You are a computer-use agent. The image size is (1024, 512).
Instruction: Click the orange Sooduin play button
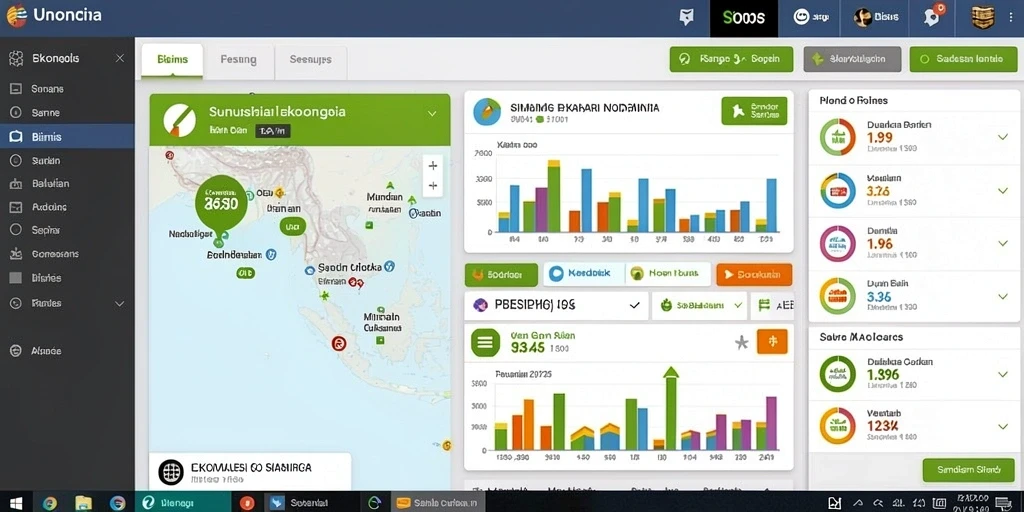[x=754, y=275]
